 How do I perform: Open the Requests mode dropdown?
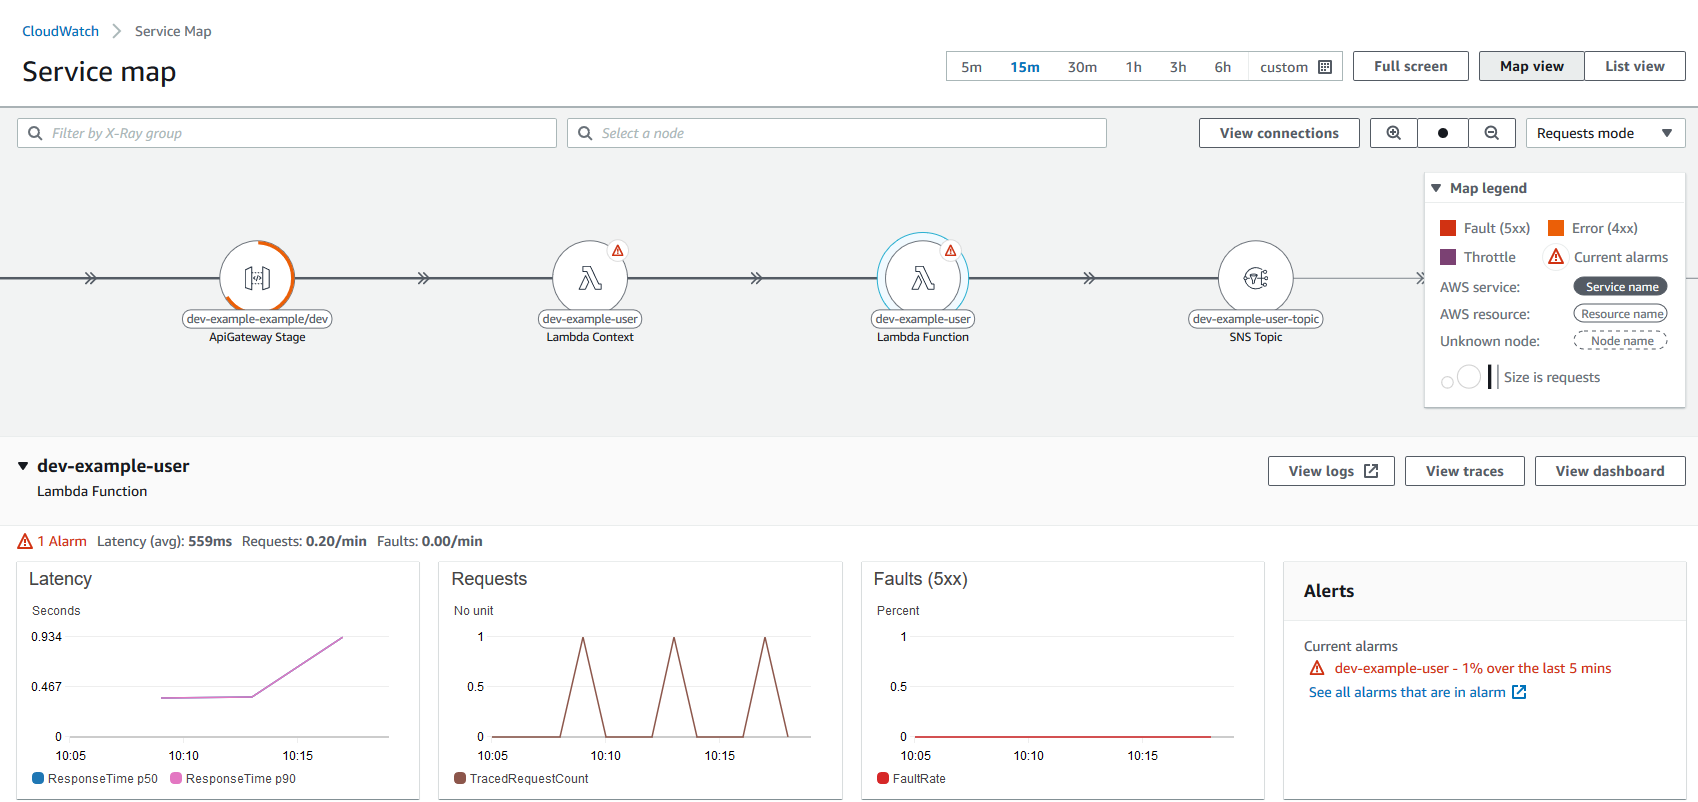coord(1605,133)
